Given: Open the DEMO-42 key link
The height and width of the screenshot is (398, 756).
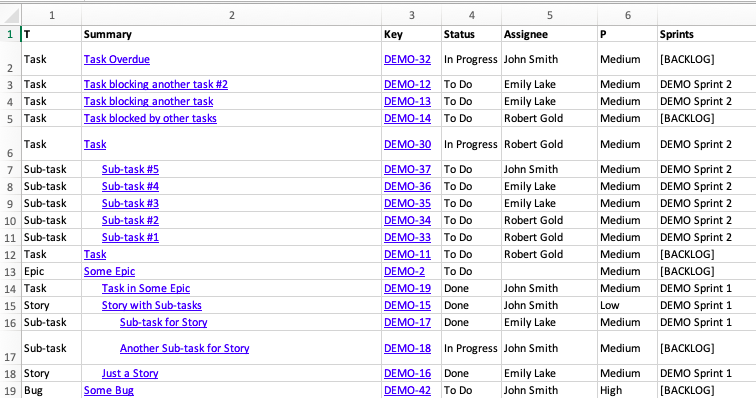Looking at the screenshot, I should (407, 390).
